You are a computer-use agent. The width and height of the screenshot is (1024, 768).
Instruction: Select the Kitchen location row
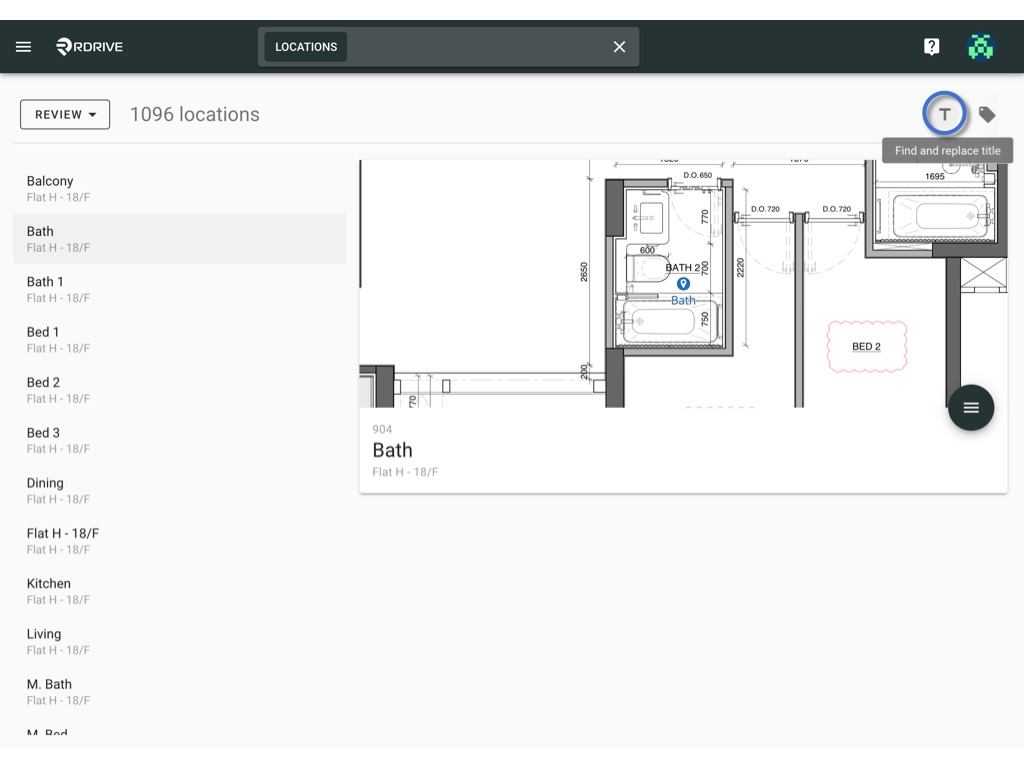tap(180, 591)
